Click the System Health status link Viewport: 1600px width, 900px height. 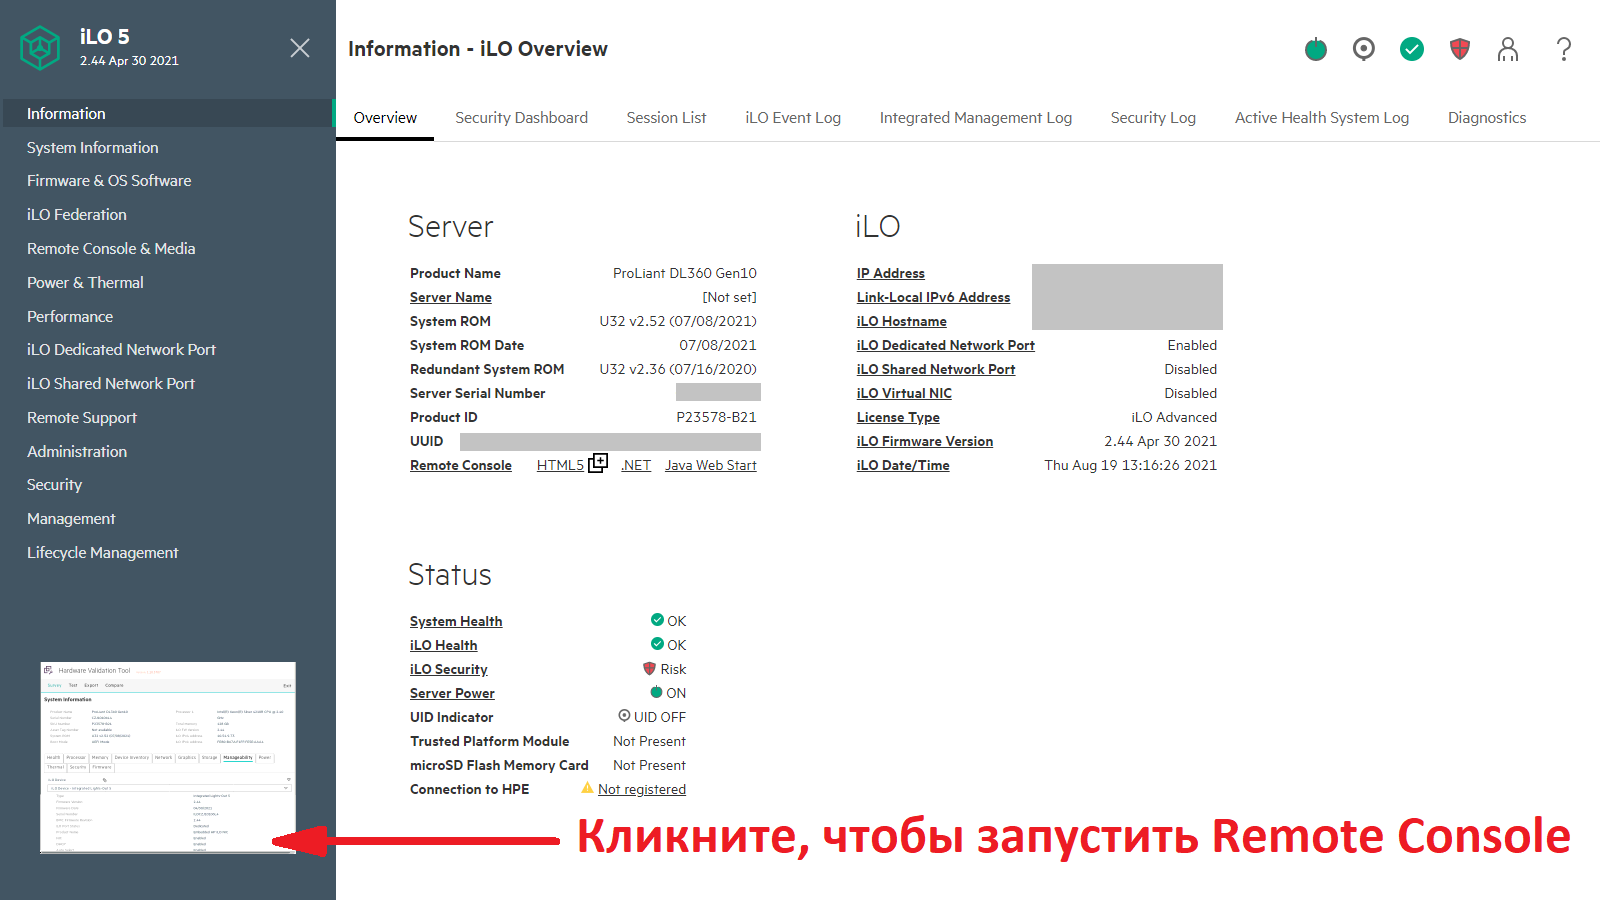456,622
